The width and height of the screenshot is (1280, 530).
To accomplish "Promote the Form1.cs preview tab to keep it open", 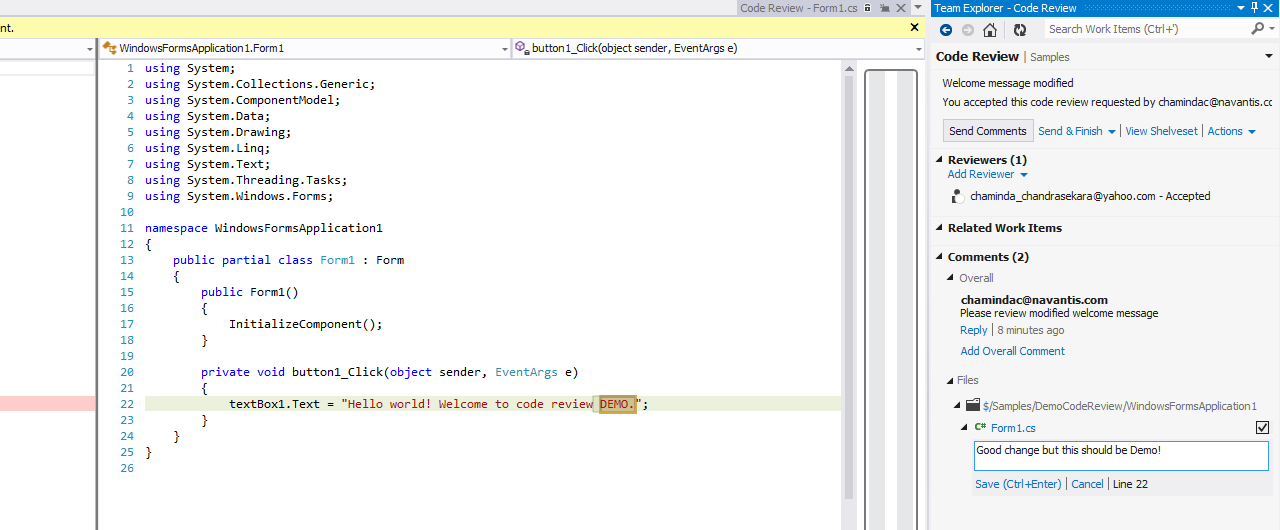I will [x=883, y=8].
